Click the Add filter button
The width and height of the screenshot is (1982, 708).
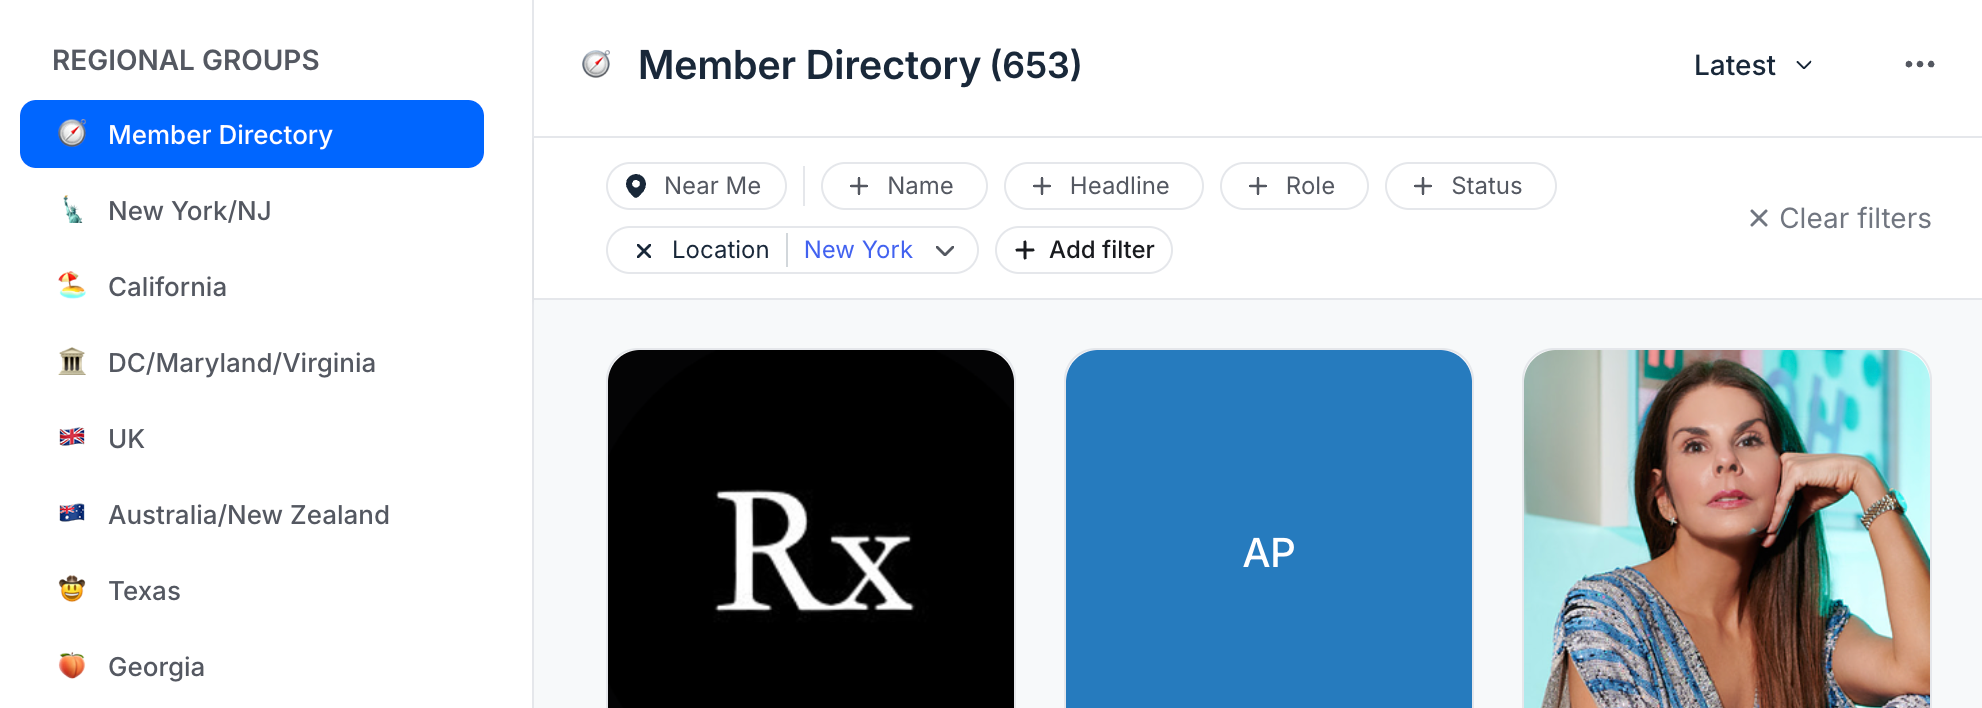(1084, 250)
